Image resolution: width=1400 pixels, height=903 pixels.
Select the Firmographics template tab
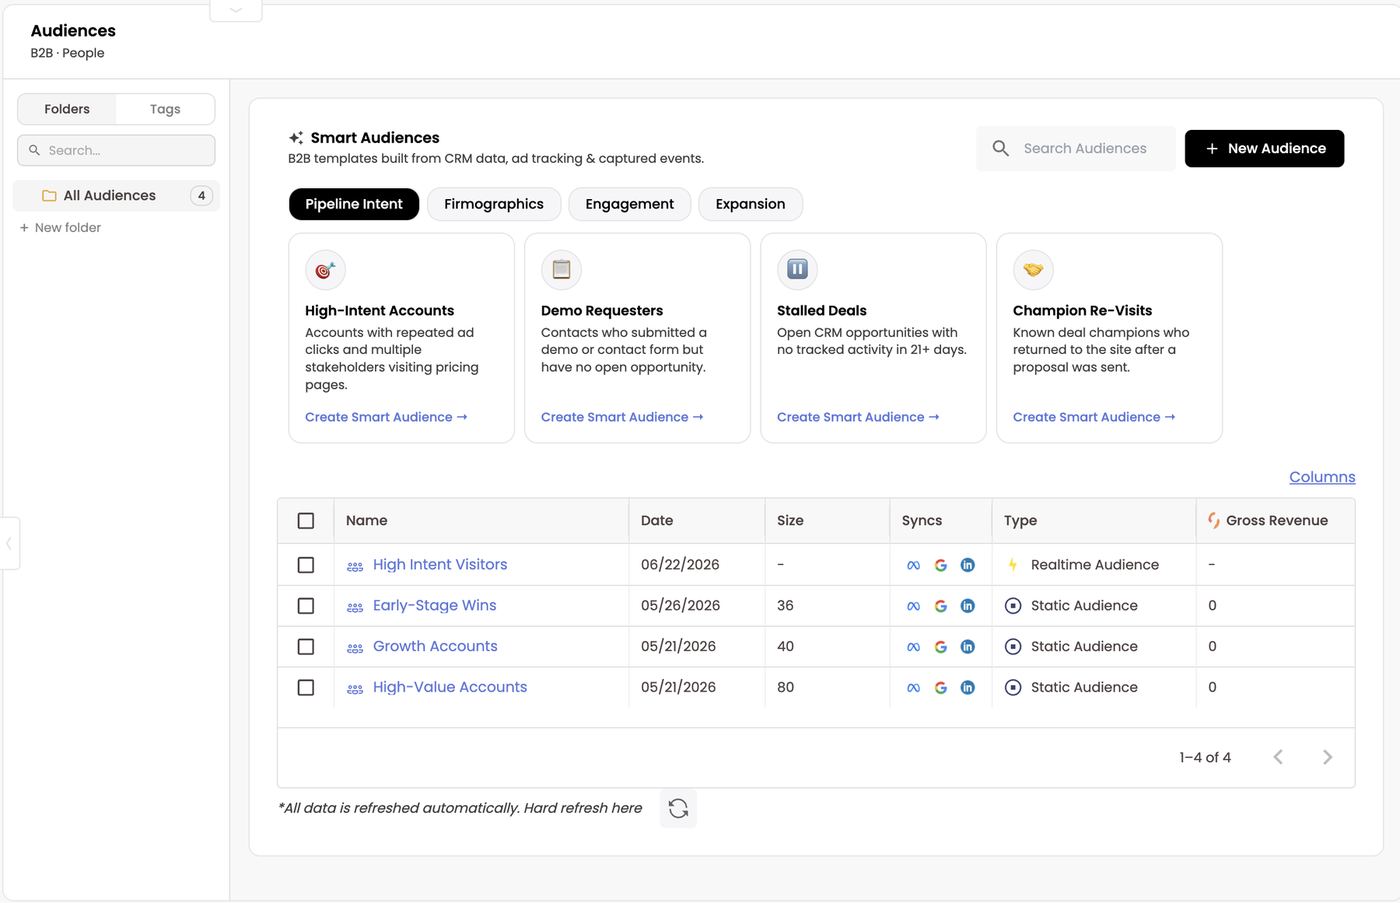tap(494, 204)
